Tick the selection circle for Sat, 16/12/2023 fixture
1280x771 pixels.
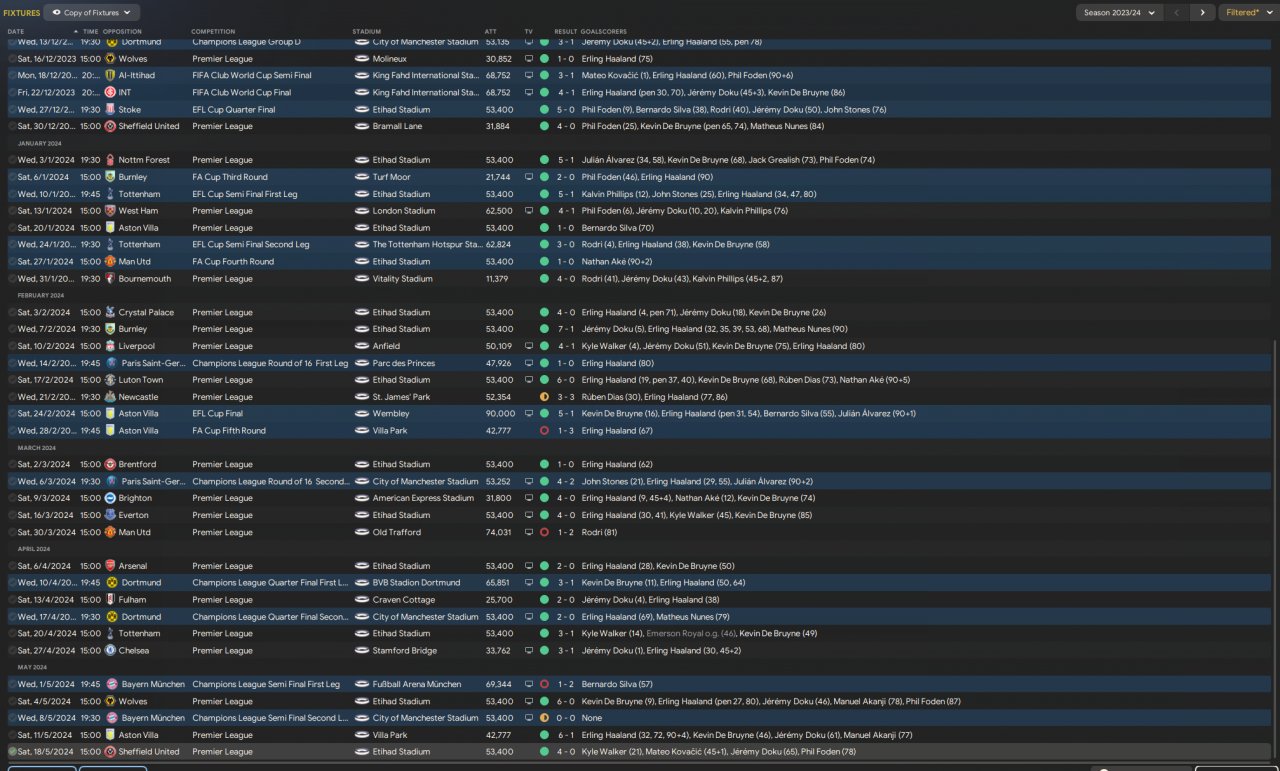pyautogui.click(x=13, y=59)
